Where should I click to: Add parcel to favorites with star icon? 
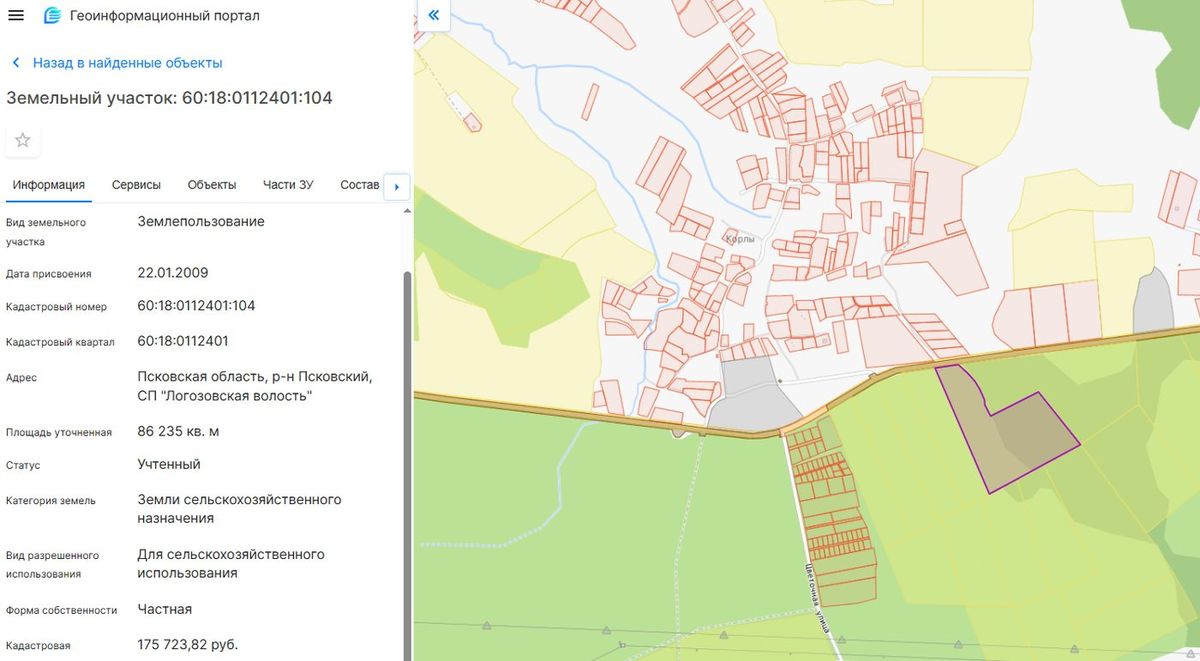coord(23,140)
